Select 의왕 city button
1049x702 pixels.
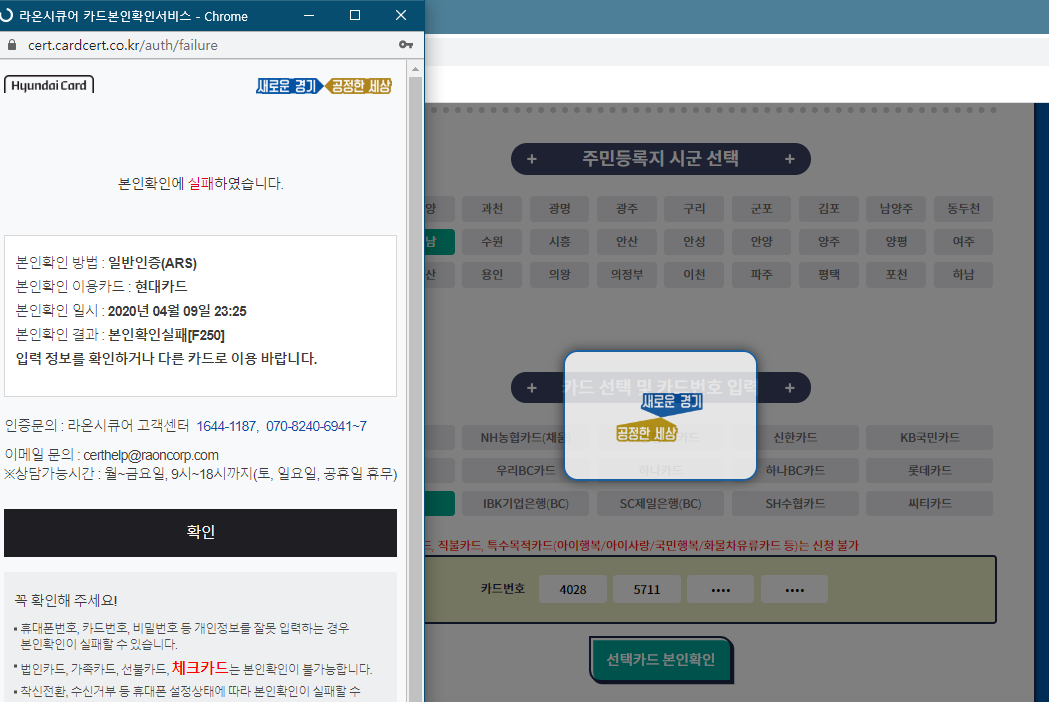(x=559, y=275)
